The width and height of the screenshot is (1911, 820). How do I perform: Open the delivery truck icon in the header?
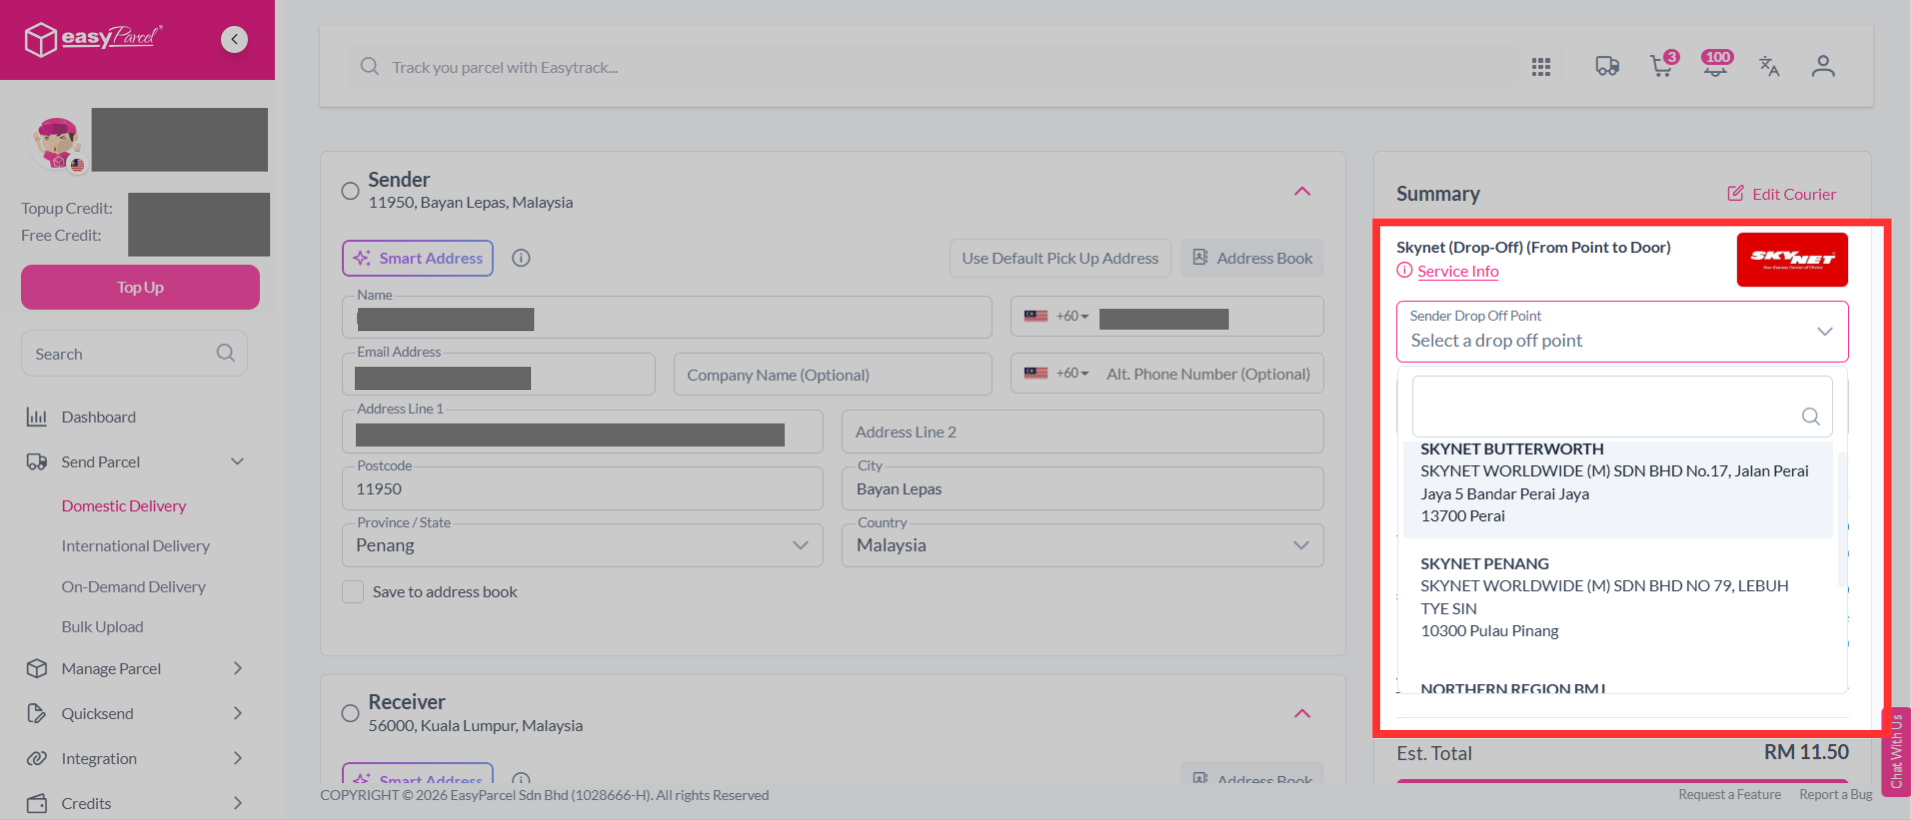click(x=1607, y=66)
